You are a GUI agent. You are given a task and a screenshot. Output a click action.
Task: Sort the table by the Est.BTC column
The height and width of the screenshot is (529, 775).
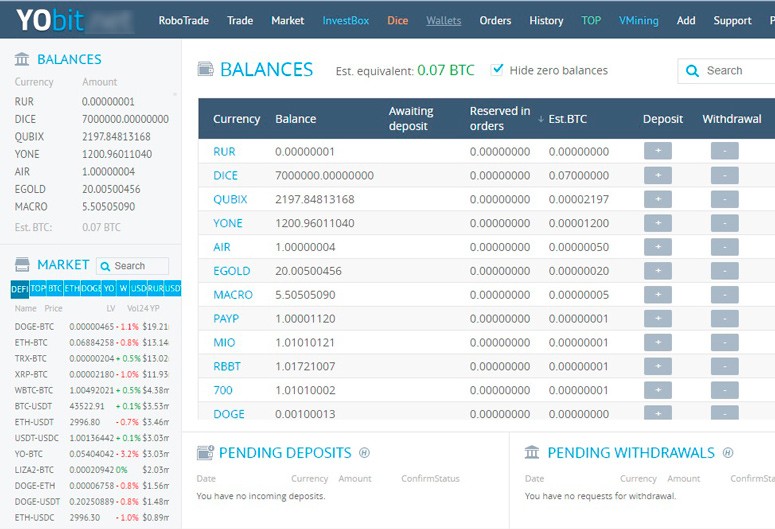[x=567, y=119]
